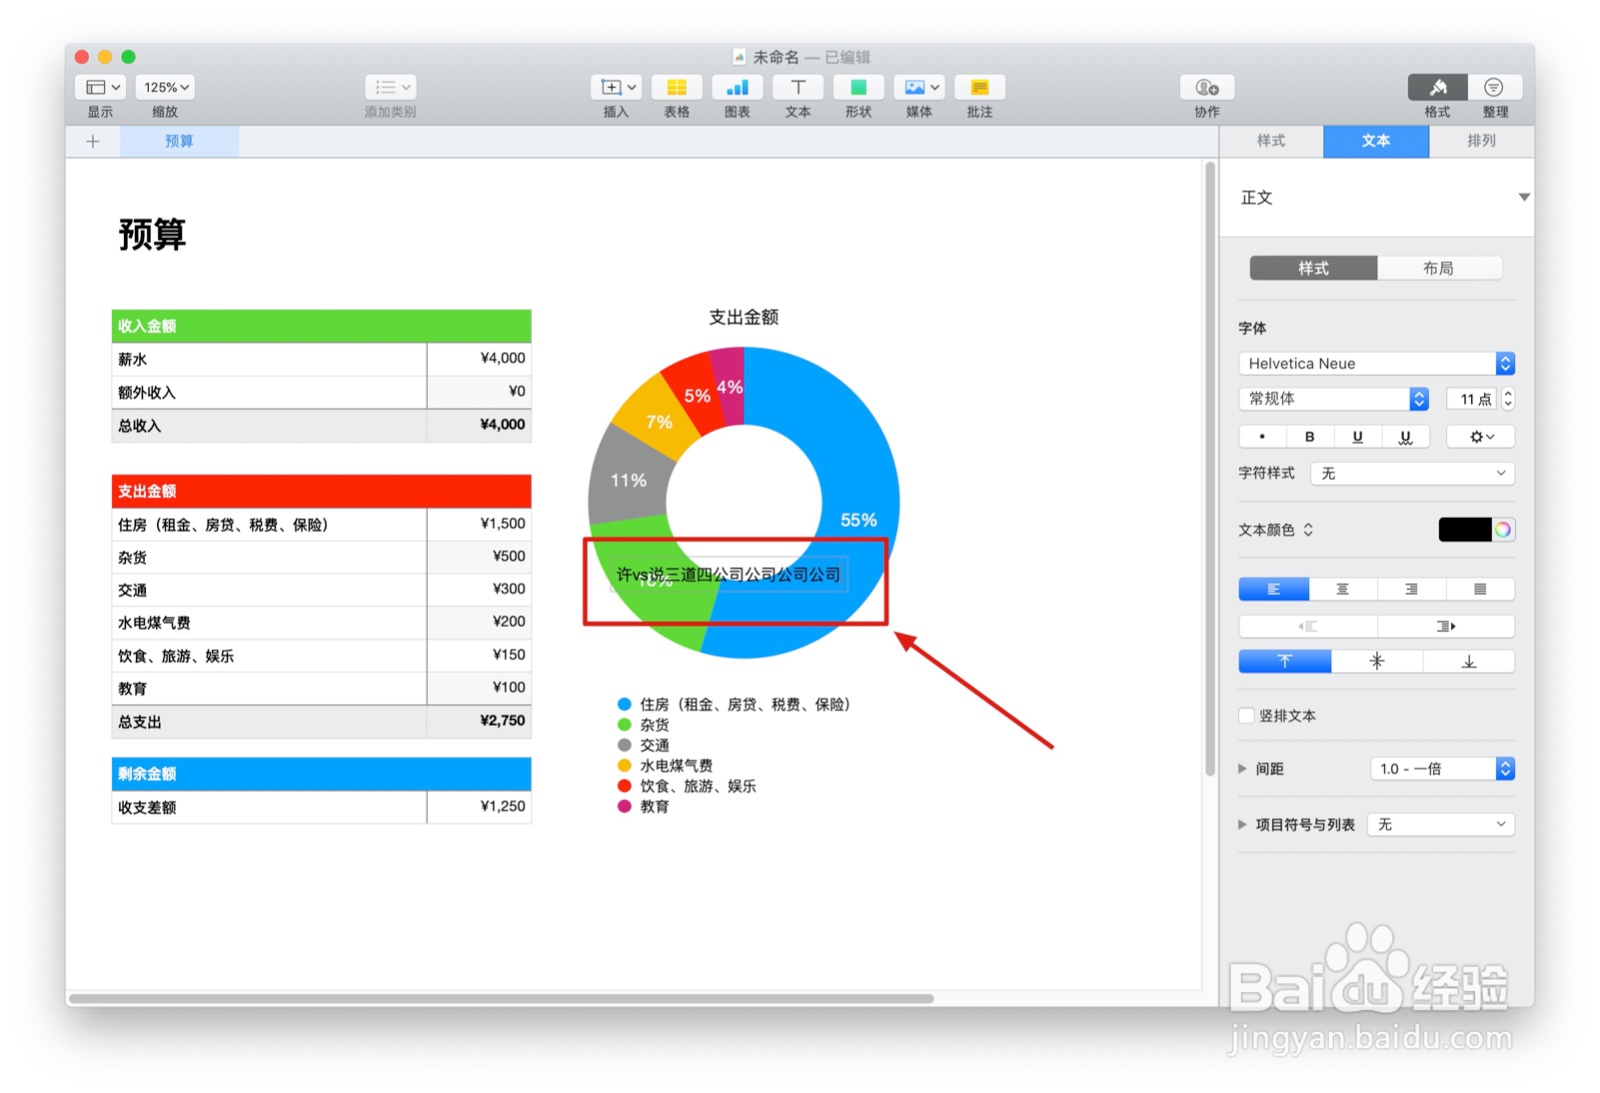Viewport: 1600px width, 1093px height.
Task: Click the horizontal scrollbar at bottom
Action: tap(501, 998)
